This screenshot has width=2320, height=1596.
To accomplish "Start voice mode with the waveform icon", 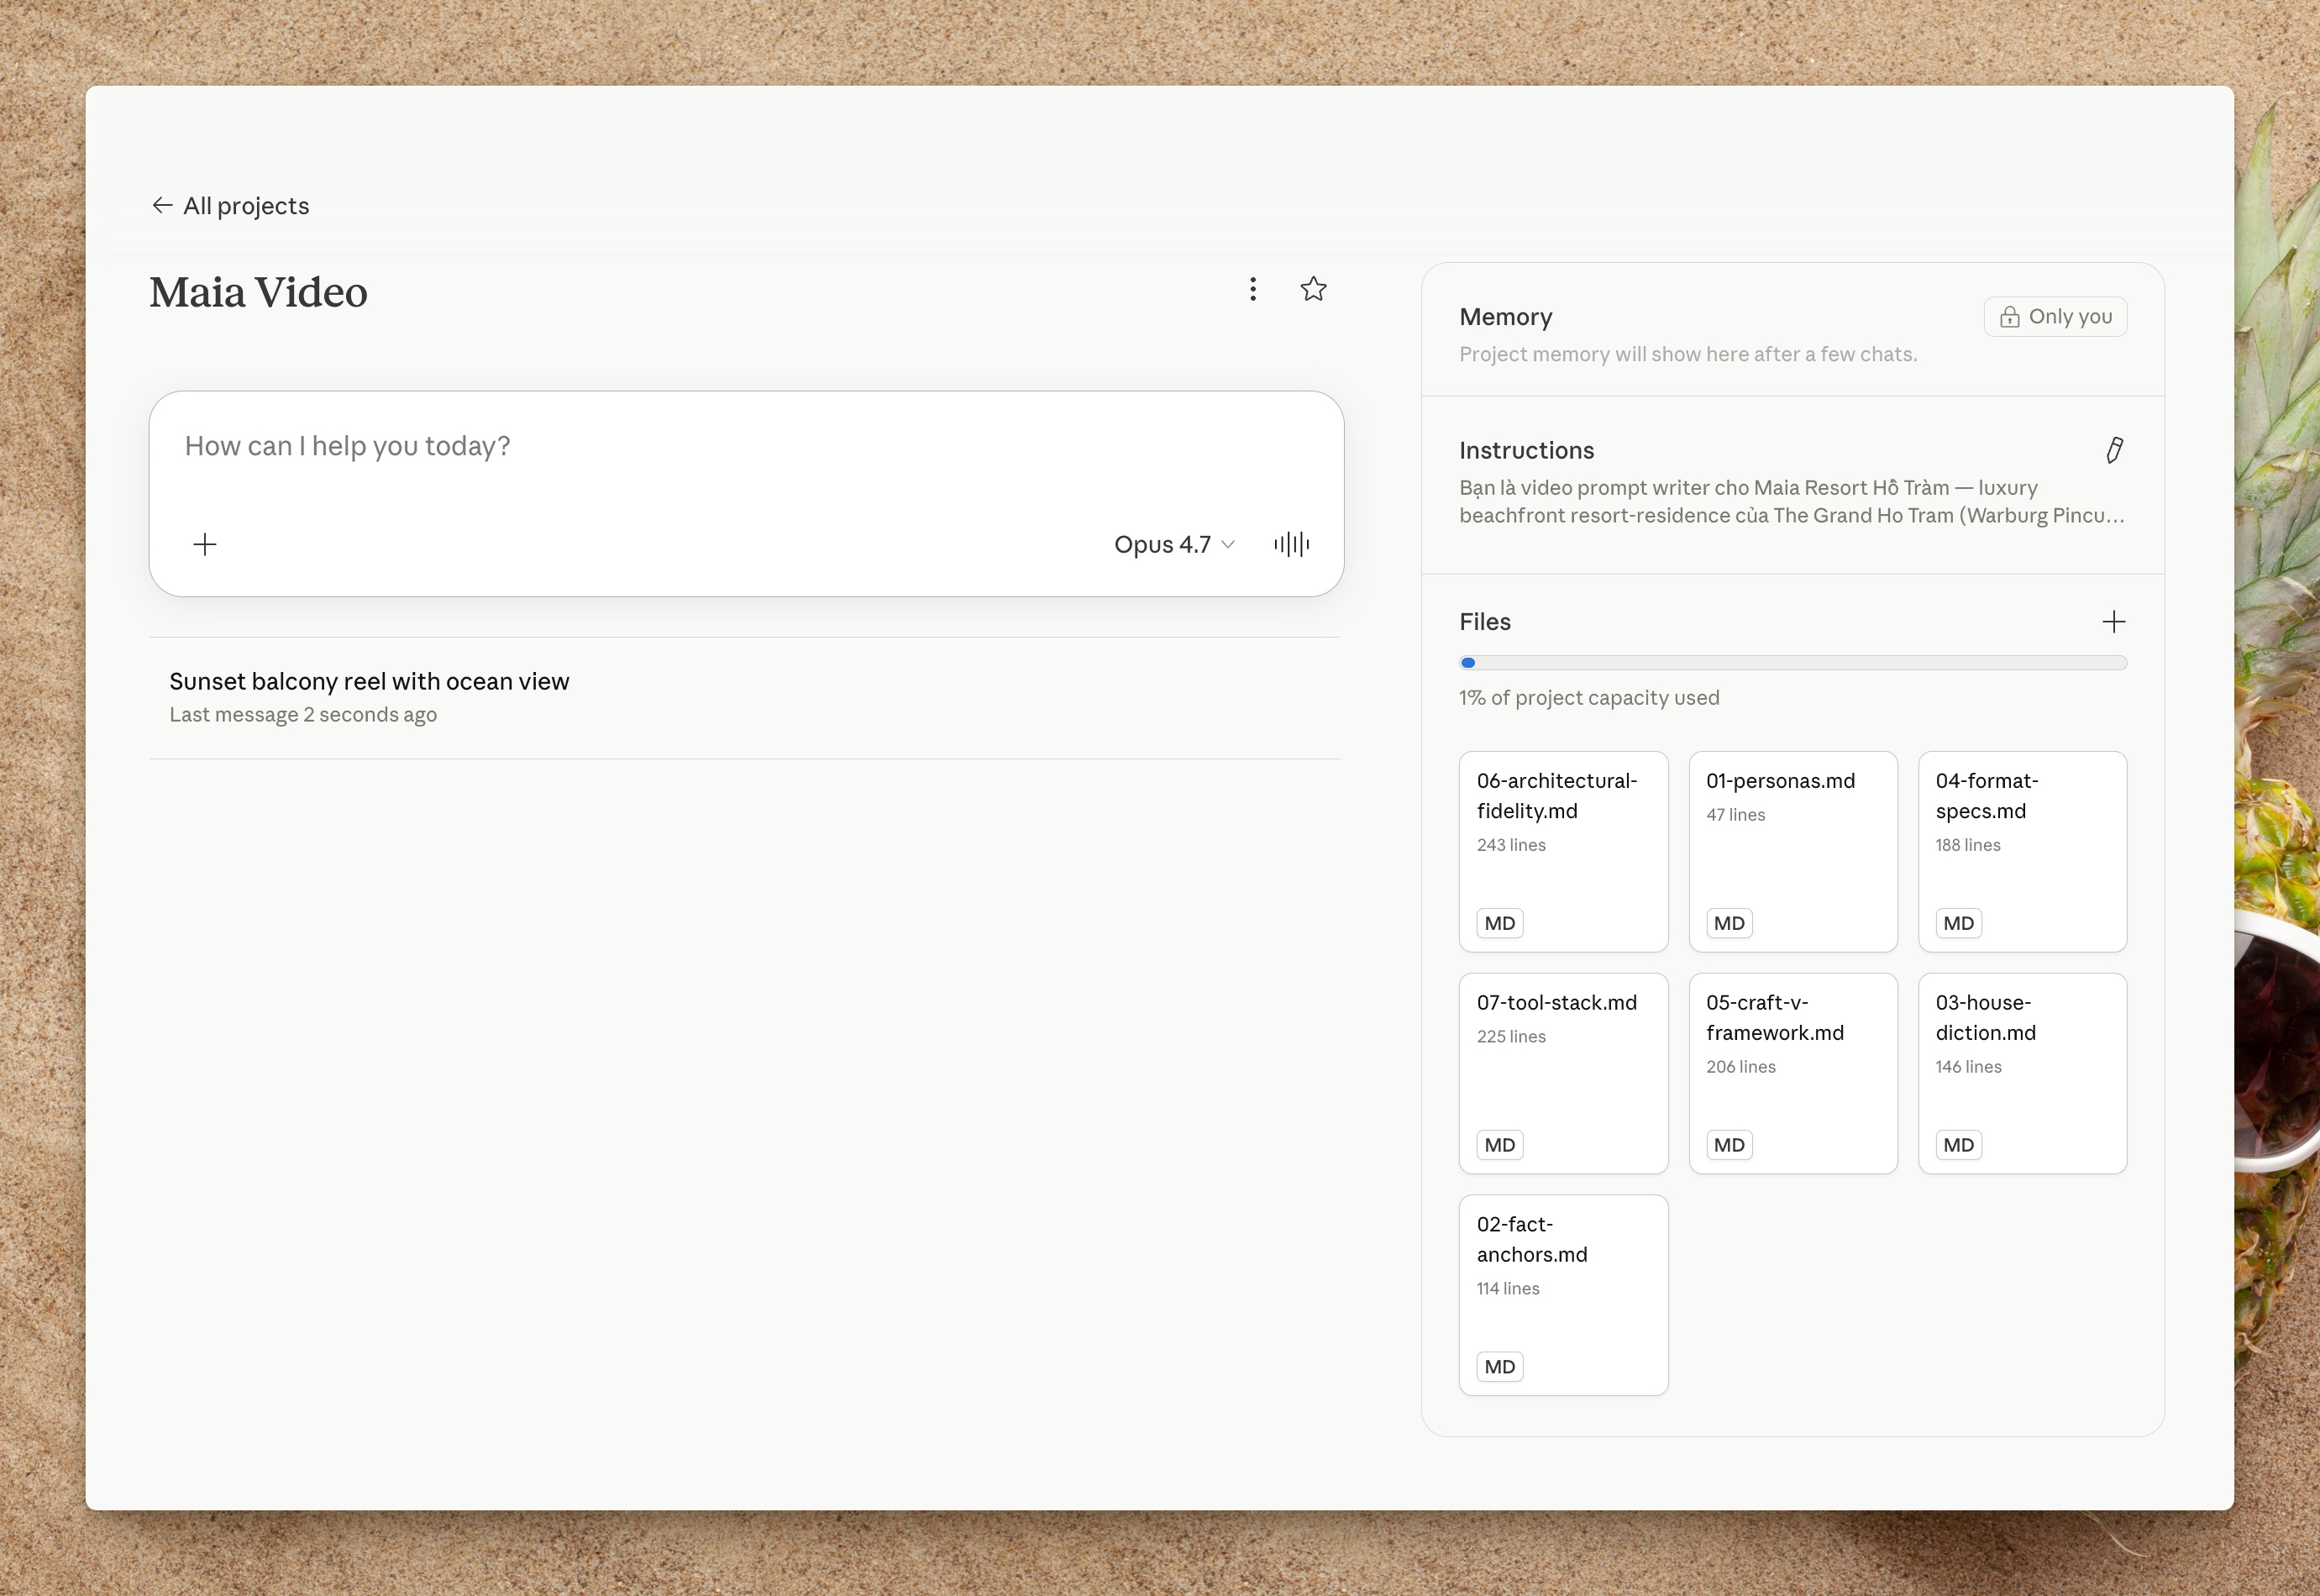I will [1291, 544].
